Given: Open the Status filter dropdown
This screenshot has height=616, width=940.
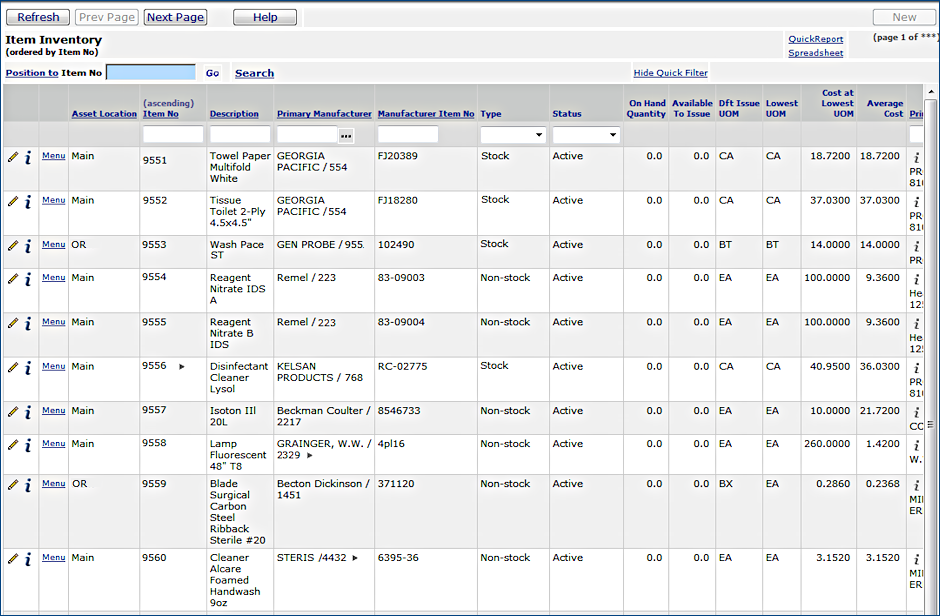Looking at the screenshot, I should (585, 135).
